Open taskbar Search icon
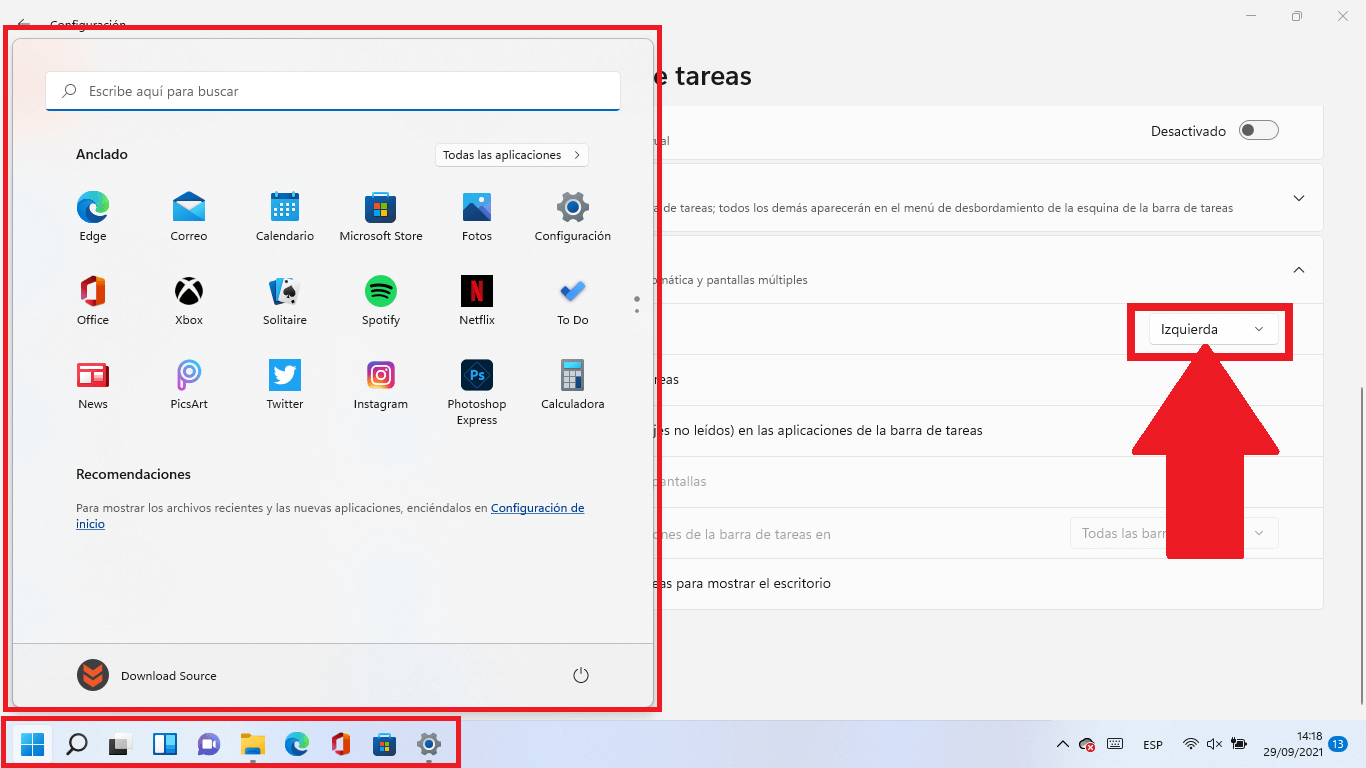Screen dimensions: 1366x768 (76, 744)
